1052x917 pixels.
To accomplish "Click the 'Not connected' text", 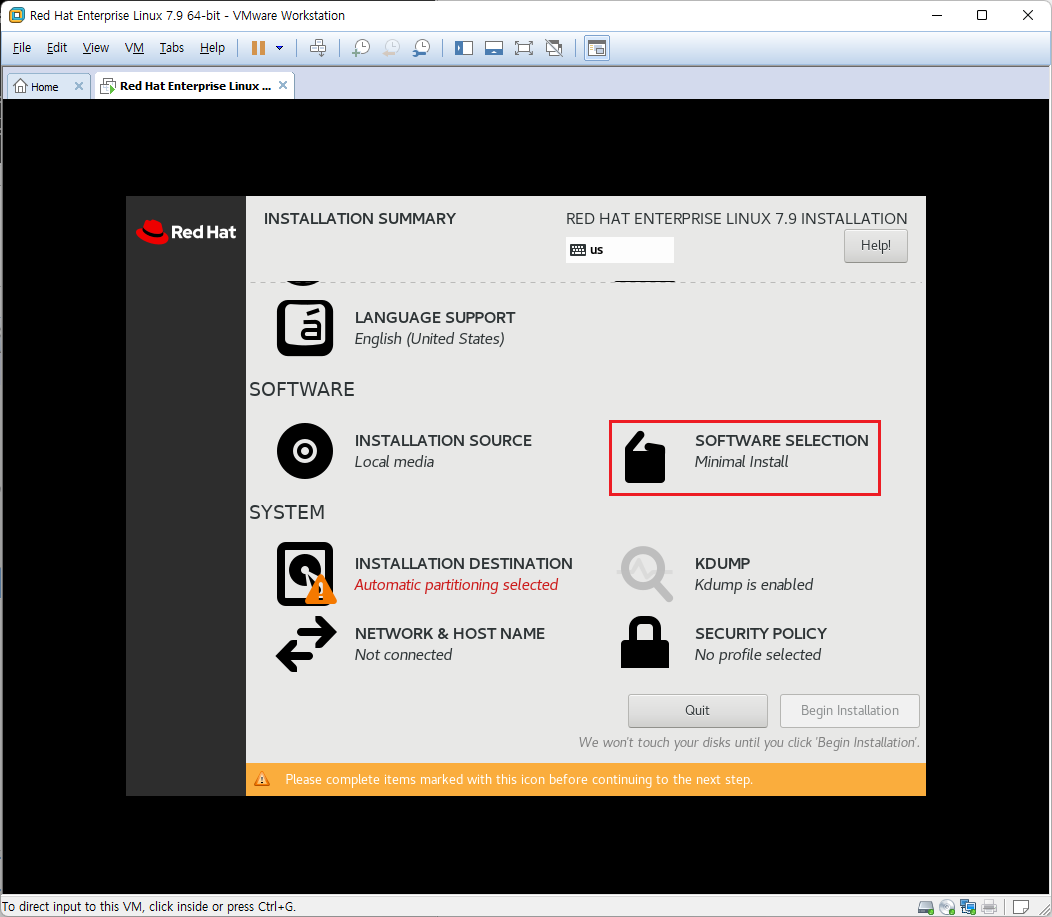I will click(x=403, y=655).
